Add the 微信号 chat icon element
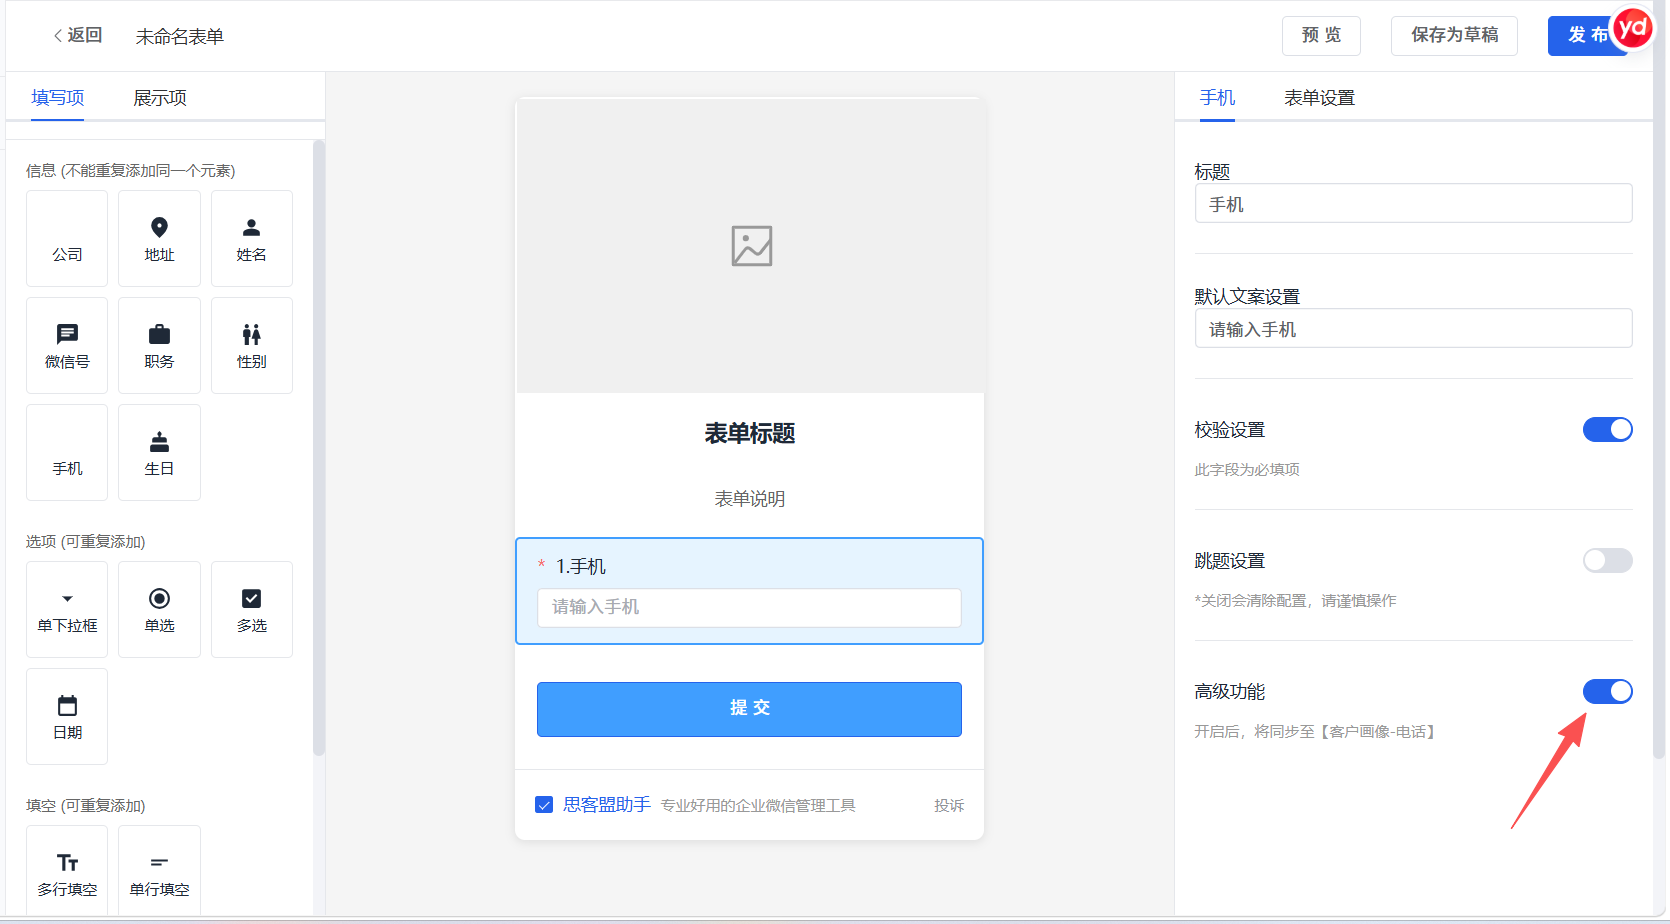1670x924 pixels. pyautogui.click(x=67, y=346)
